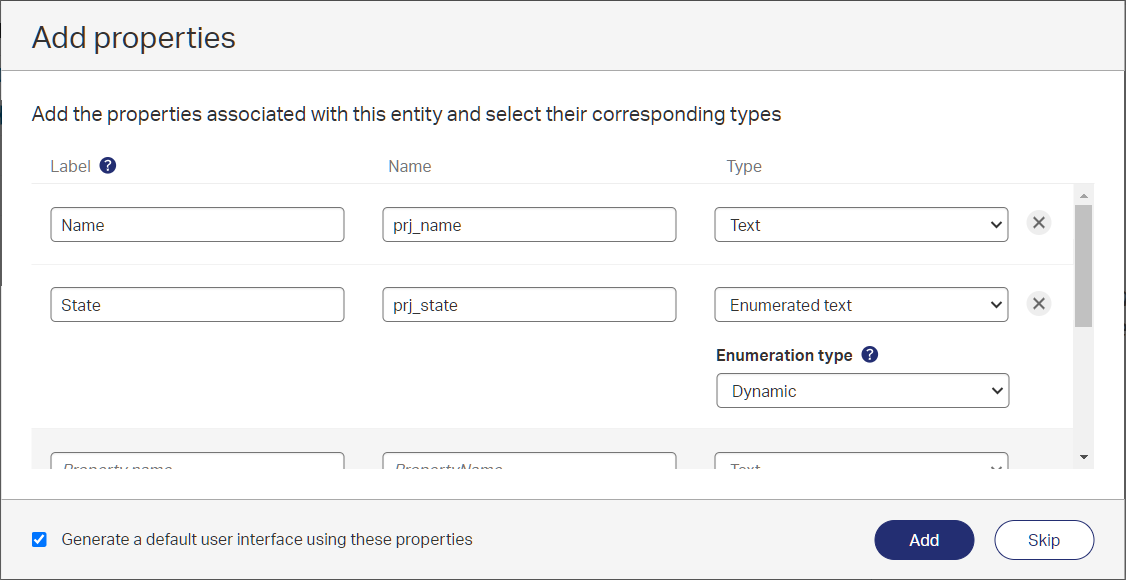Viewport: 1126px width, 580px height.
Task: Click the empty Property name label field
Action: pyautogui.click(x=197, y=462)
